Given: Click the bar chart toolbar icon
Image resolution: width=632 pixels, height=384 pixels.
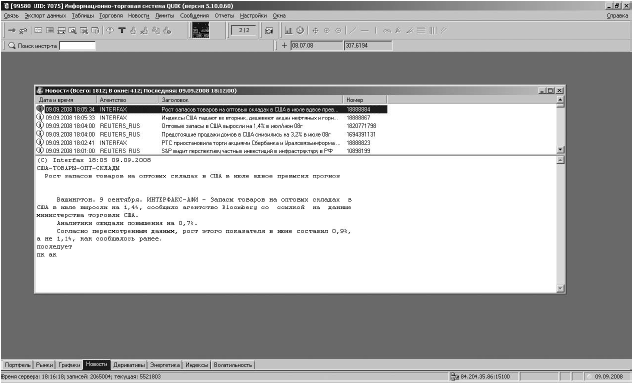Looking at the screenshot, I should coord(289,31).
